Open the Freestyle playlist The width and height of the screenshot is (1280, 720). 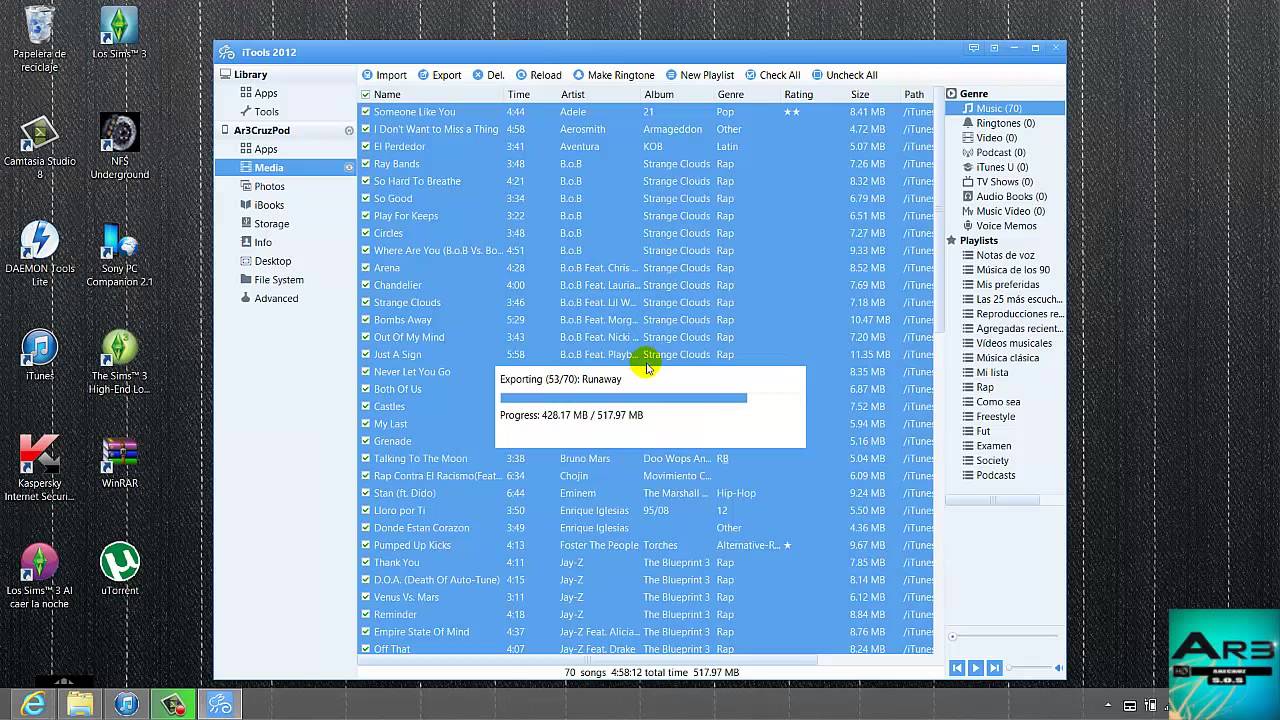pos(988,416)
